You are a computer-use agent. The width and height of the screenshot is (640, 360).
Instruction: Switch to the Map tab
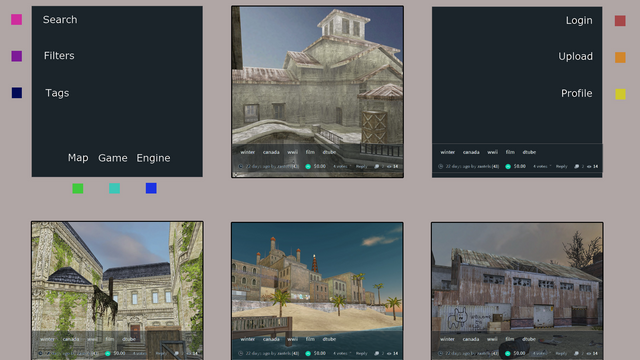(78, 158)
